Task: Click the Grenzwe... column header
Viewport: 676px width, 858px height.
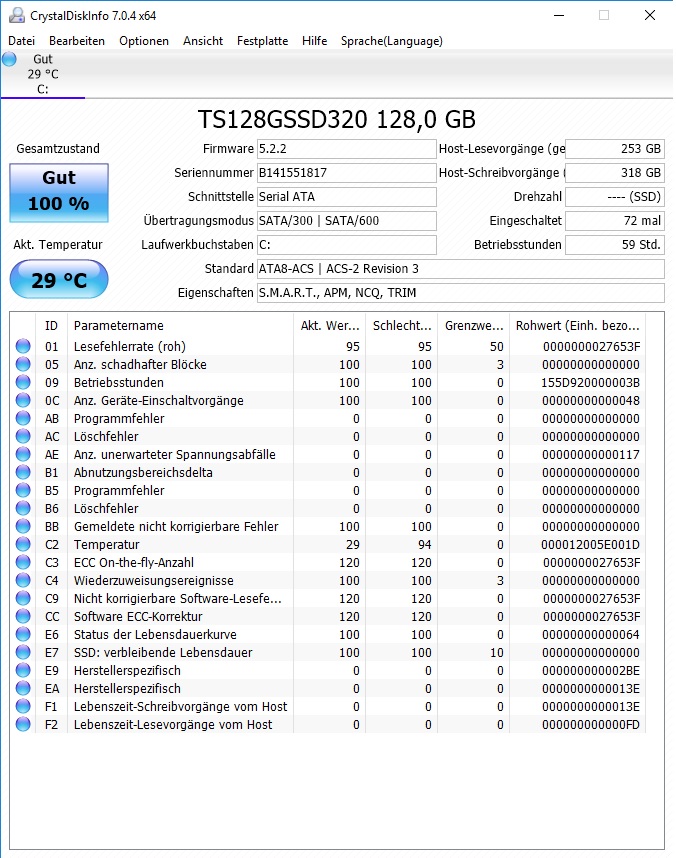Action: 473,326
